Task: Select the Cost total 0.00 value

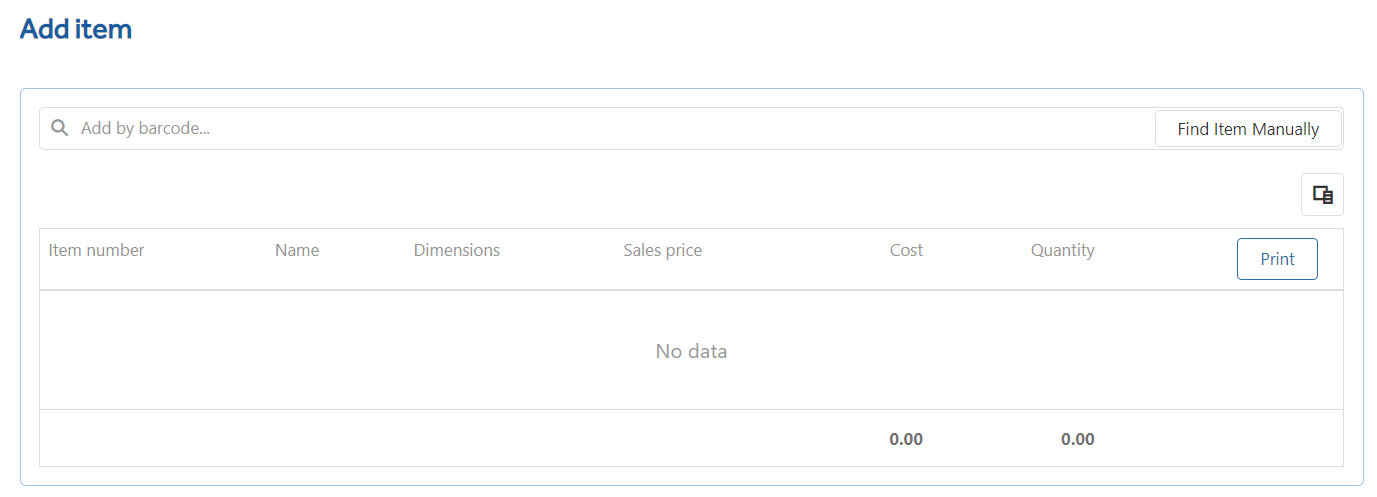Action: pyautogui.click(x=906, y=439)
